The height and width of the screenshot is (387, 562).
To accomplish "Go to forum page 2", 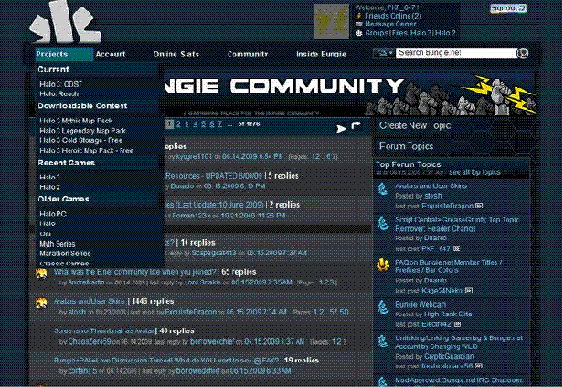I will (178, 124).
